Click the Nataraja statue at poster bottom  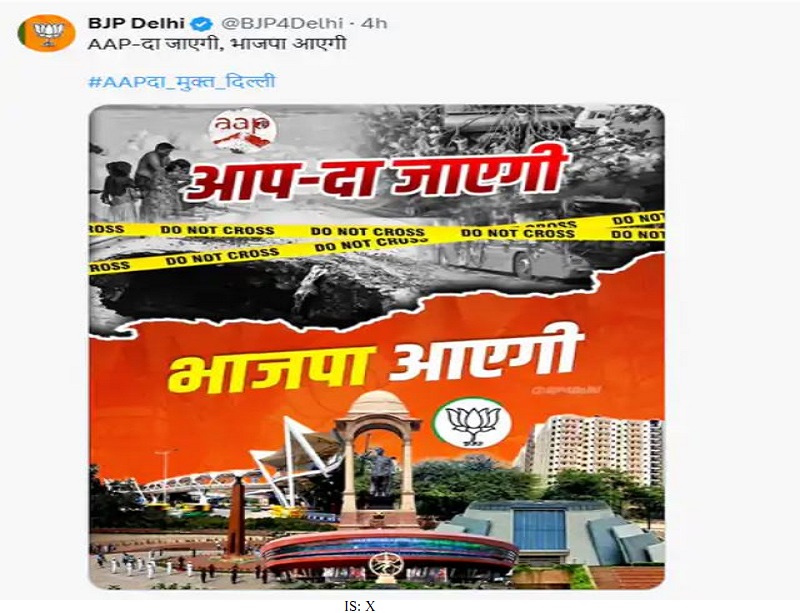[386, 567]
